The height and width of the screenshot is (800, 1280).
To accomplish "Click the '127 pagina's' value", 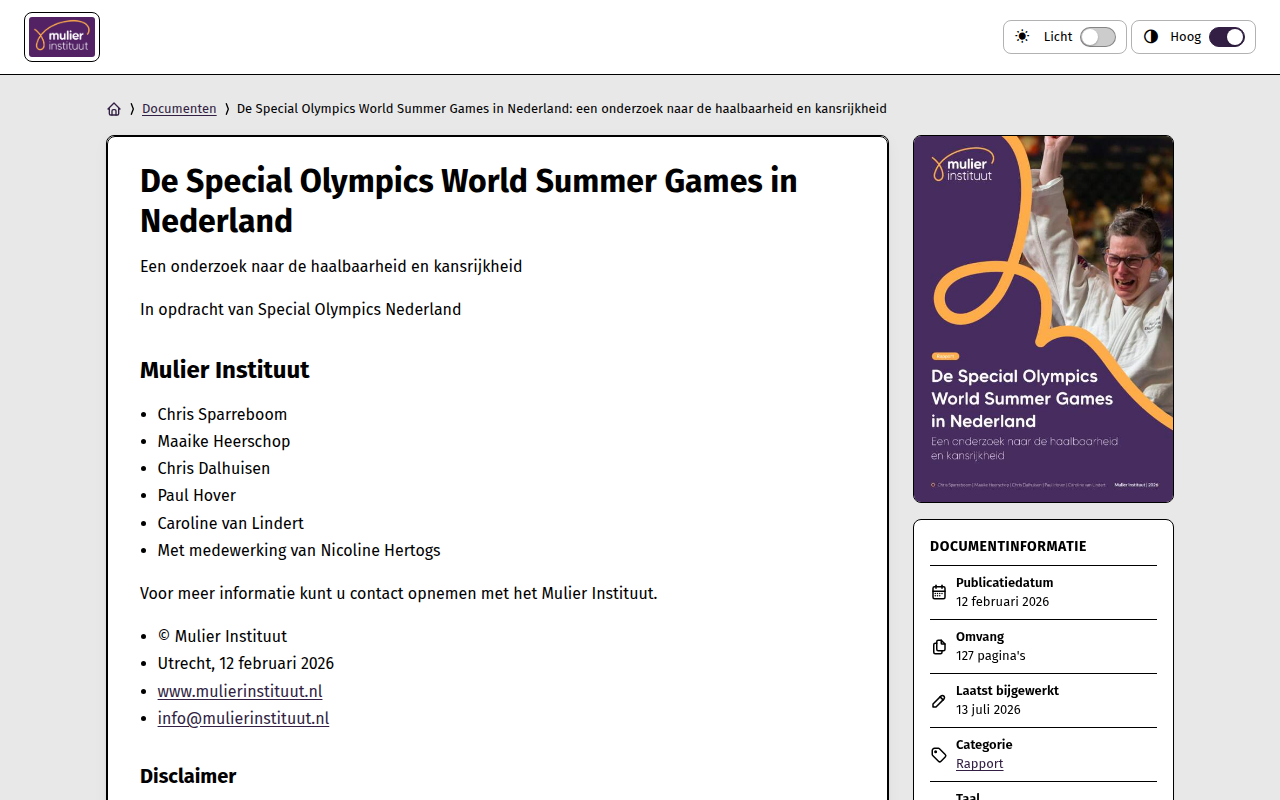I will pyautogui.click(x=991, y=656).
